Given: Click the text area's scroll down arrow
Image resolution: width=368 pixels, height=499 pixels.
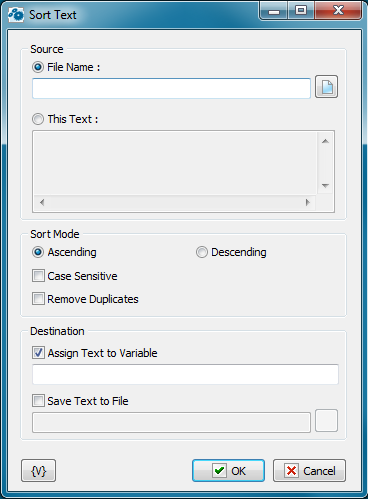Looking at the screenshot, I should 325,185.
